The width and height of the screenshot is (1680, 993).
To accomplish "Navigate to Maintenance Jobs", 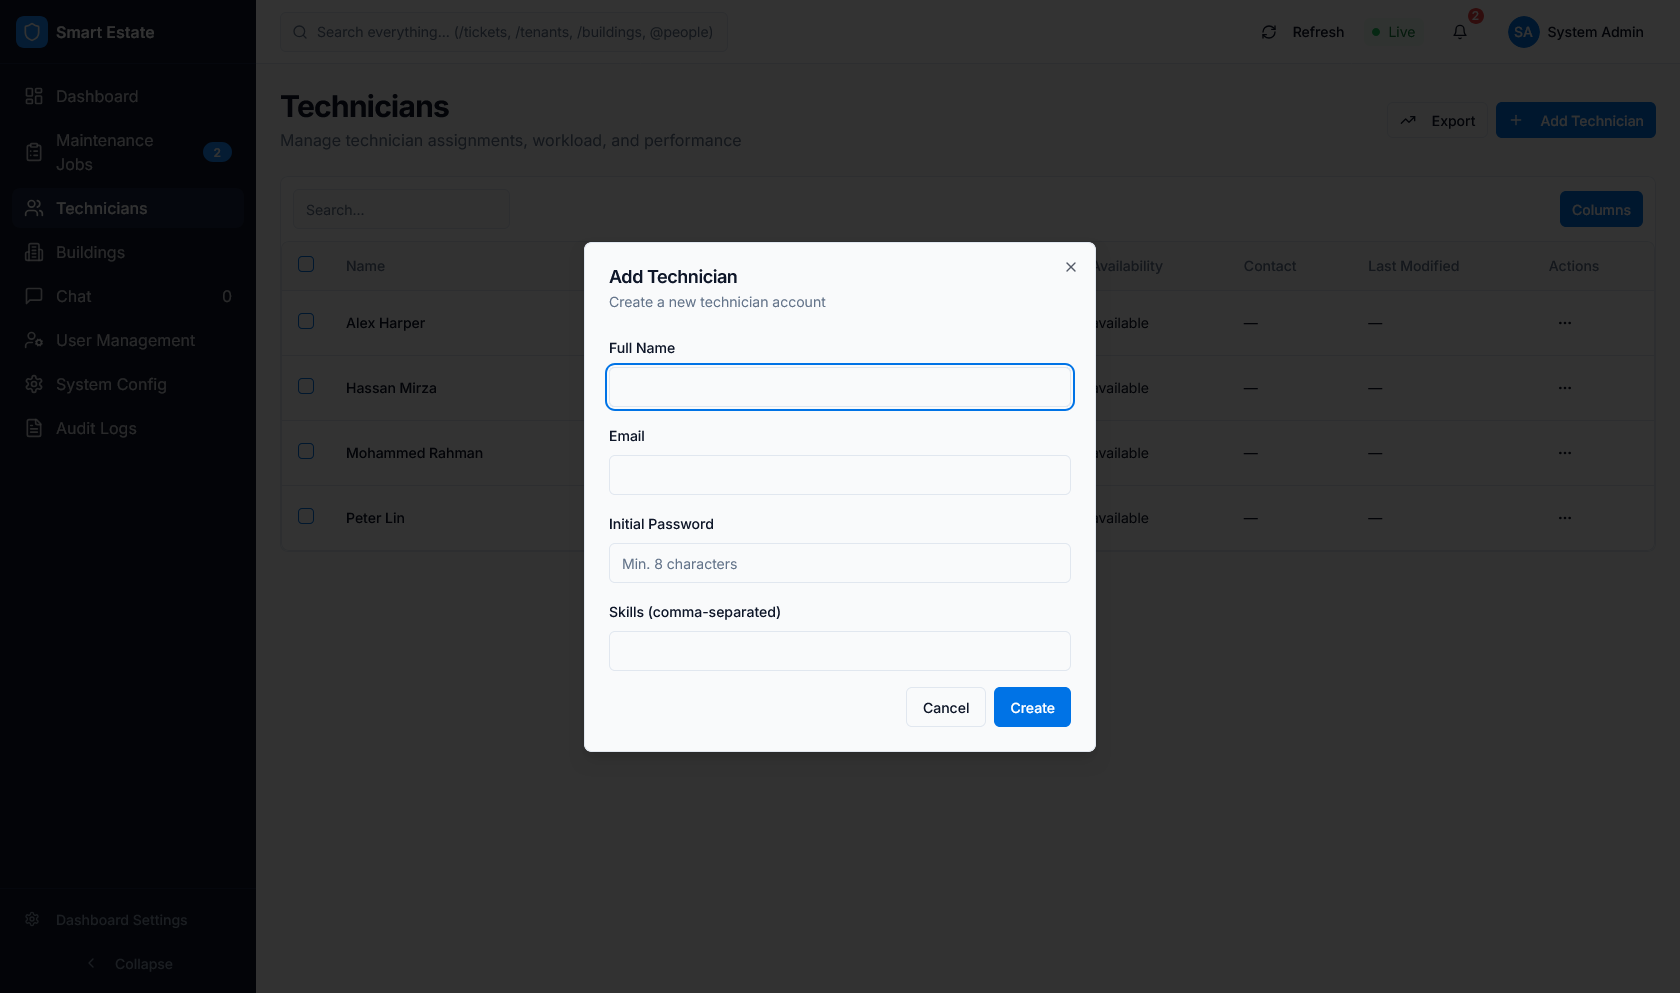I will (x=105, y=152).
